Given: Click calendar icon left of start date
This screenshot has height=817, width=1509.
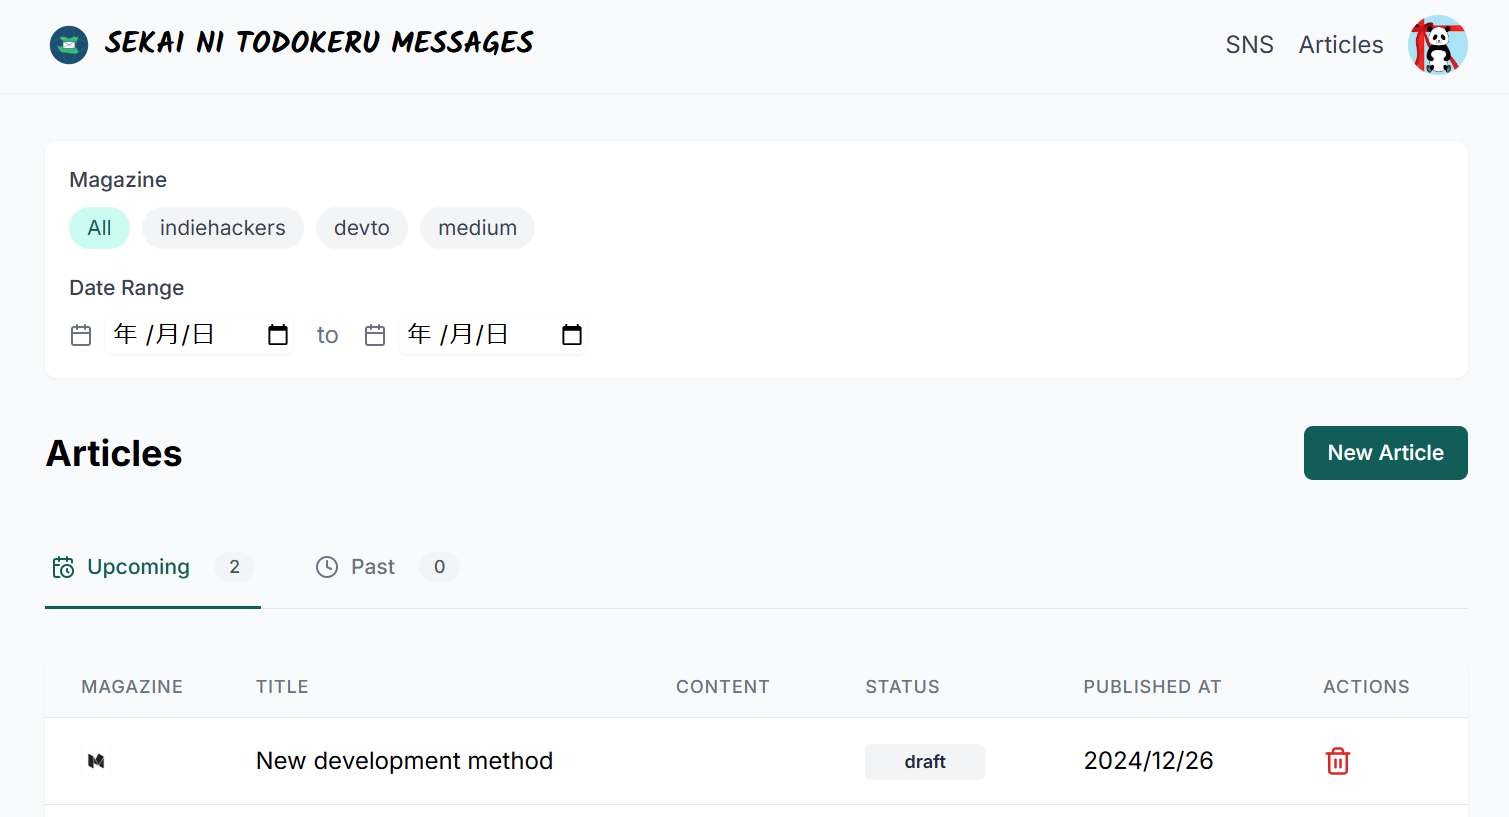Looking at the screenshot, I should point(81,335).
